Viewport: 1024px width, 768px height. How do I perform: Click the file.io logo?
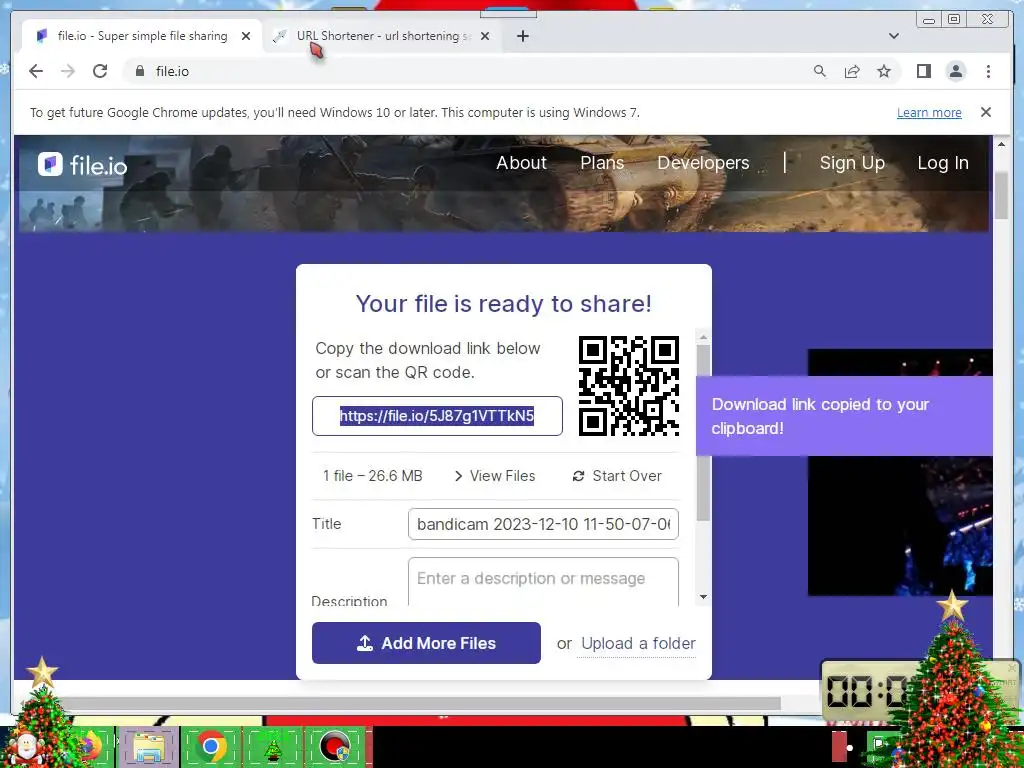pyautogui.click(x=82, y=165)
